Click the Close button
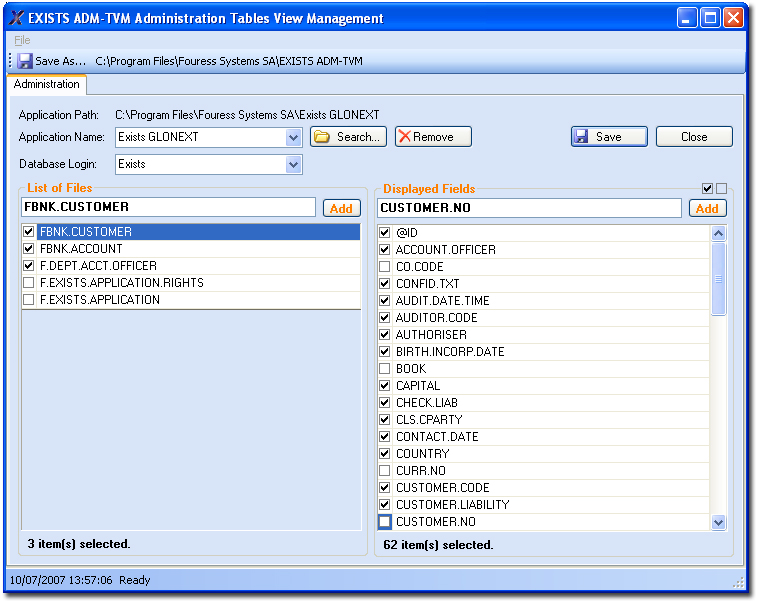Screen dimensions: 757x602 tap(694, 137)
